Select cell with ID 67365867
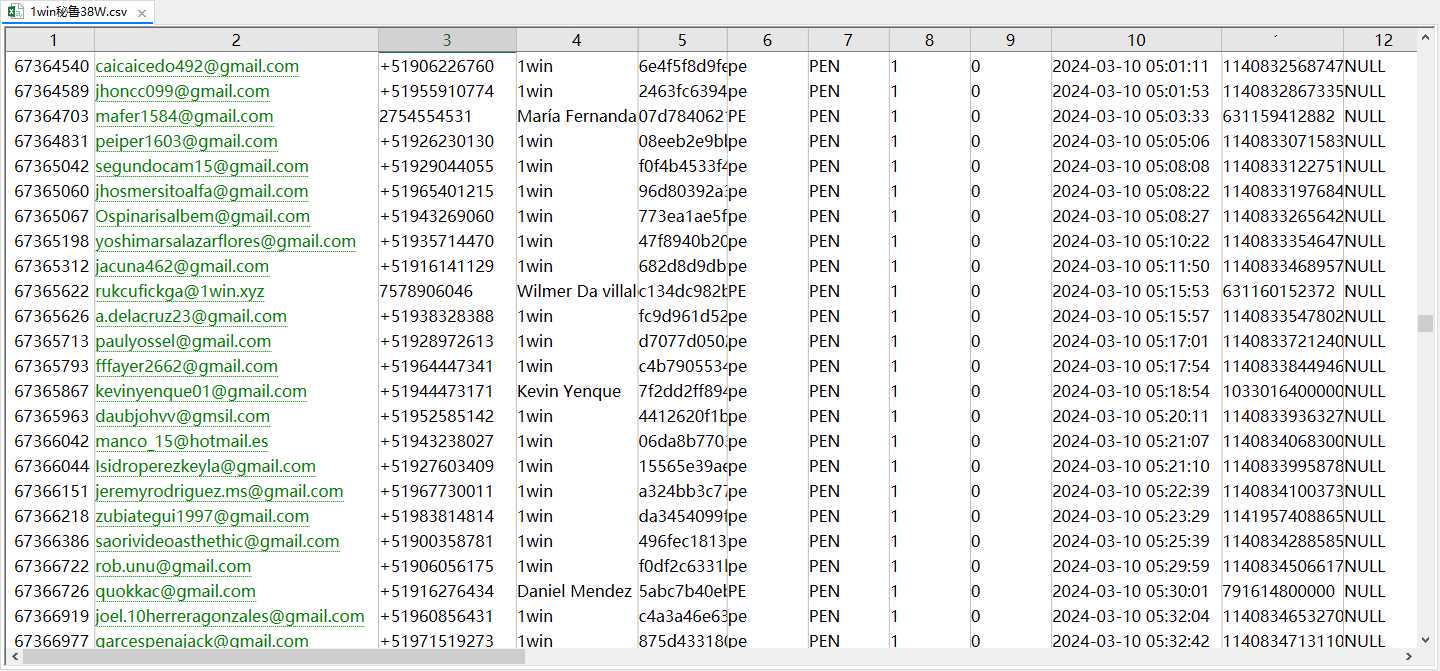 (x=52, y=391)
